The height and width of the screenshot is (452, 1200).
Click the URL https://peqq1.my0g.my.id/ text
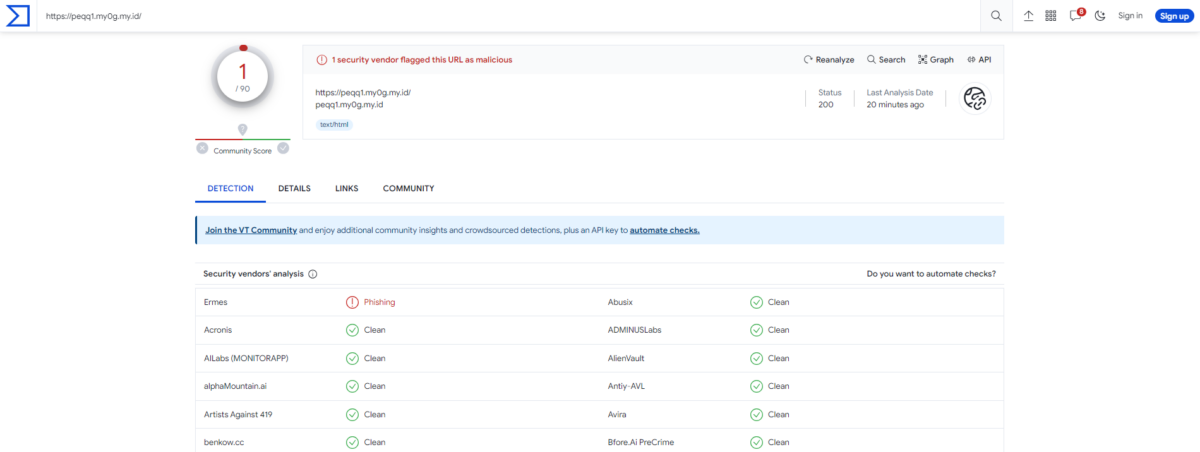pos(363,93)
